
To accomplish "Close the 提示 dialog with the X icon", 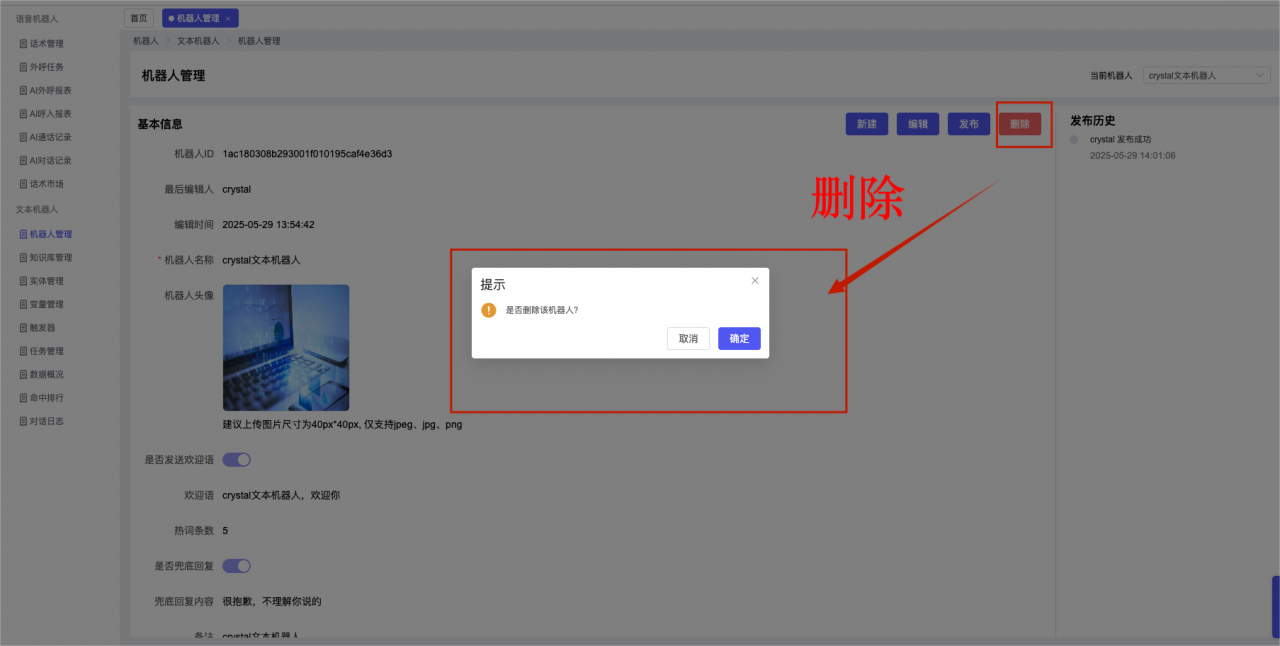I will (755, 281).
